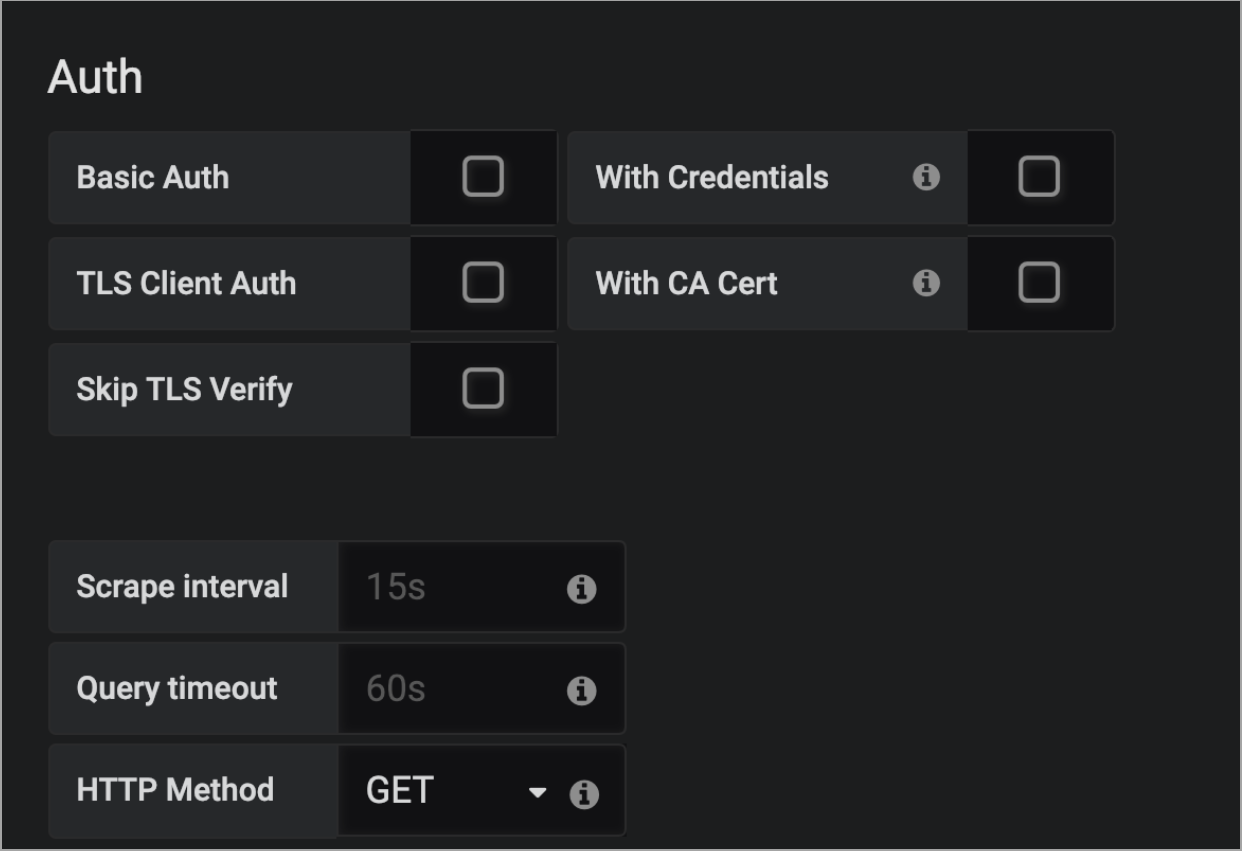This screenshot has height=851, width=1242.
Task: Click the HTTP Method info icon
Action: 584,794
